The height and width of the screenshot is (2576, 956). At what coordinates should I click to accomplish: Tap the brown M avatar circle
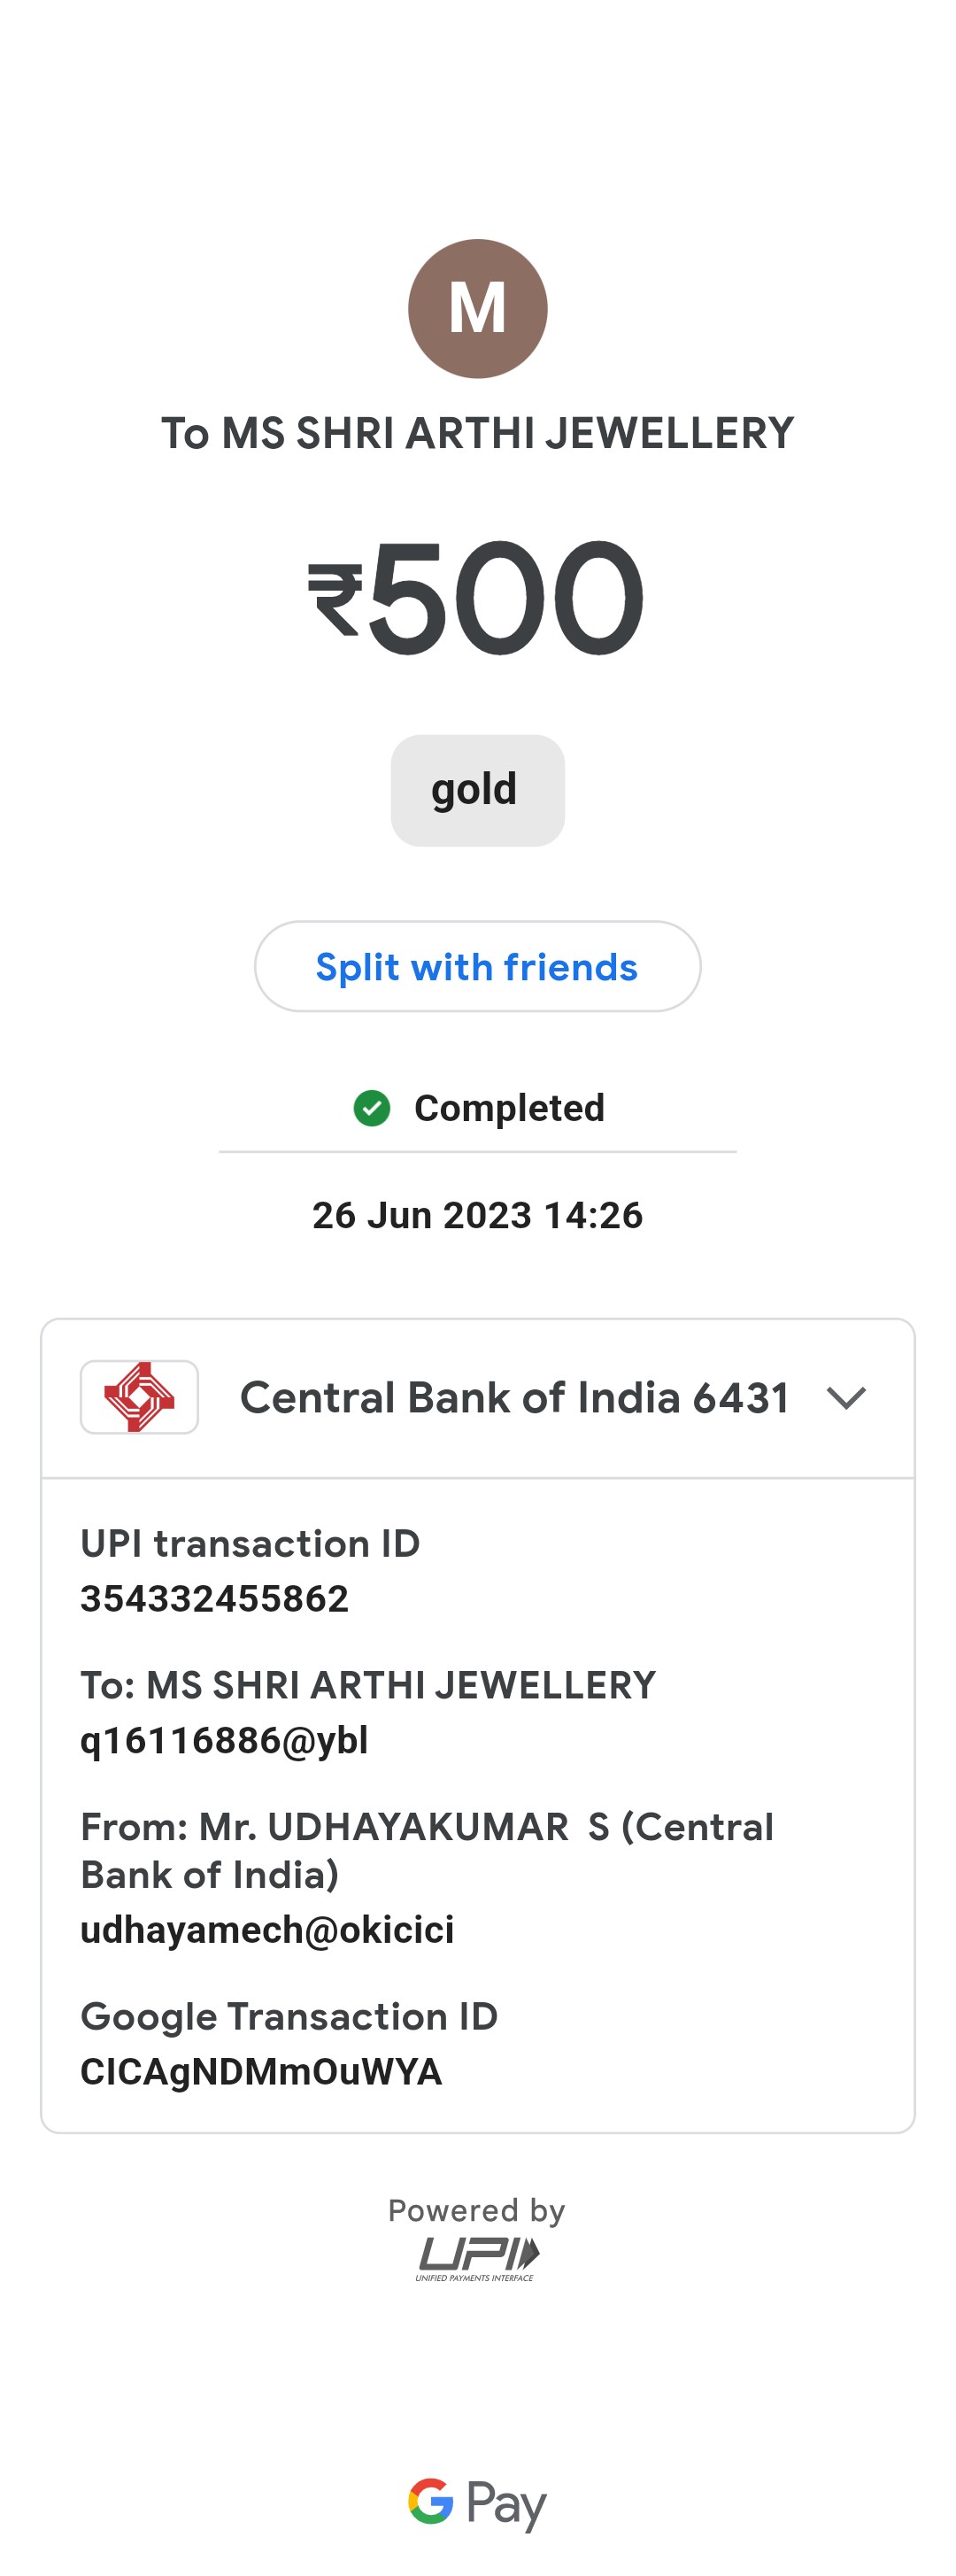click(x=477, y=308)
